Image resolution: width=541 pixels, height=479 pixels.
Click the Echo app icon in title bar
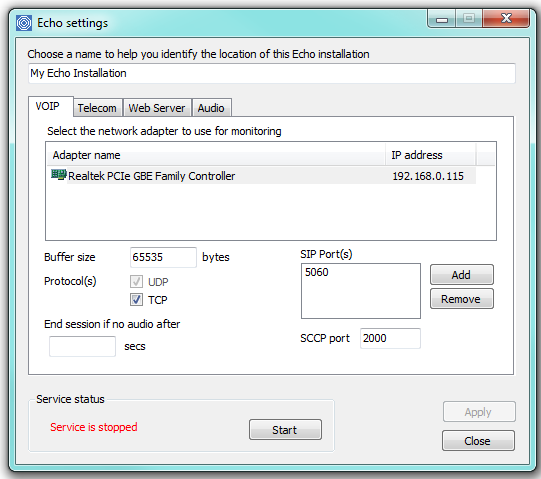tap(24, 23)
